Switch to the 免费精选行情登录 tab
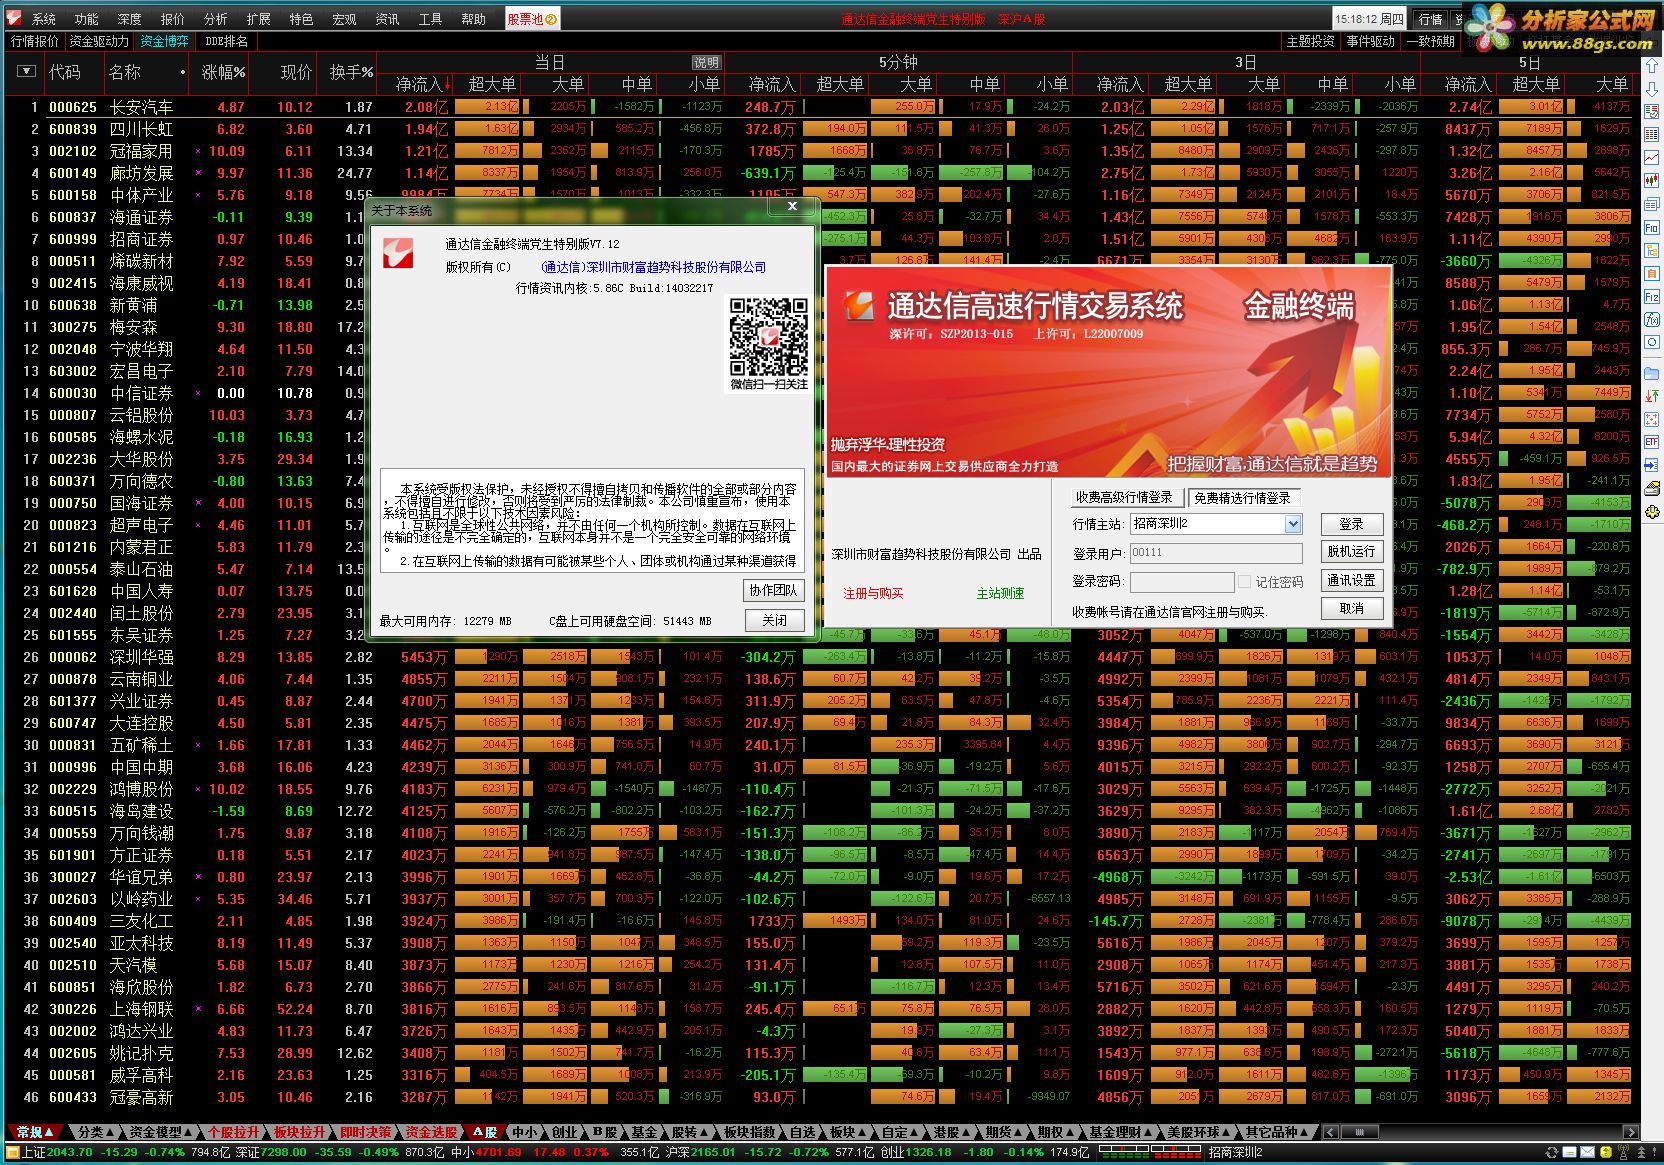 [1242, 497]
